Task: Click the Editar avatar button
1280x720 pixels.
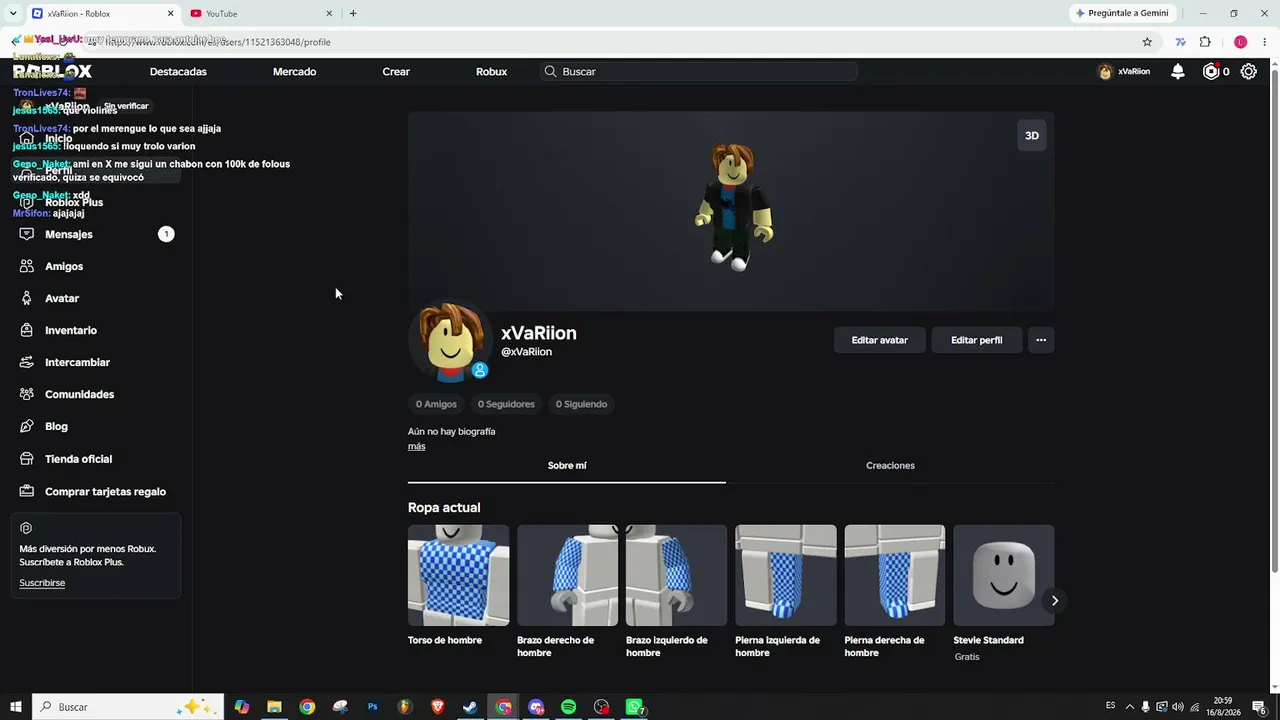Action: [x=880, y=340]
